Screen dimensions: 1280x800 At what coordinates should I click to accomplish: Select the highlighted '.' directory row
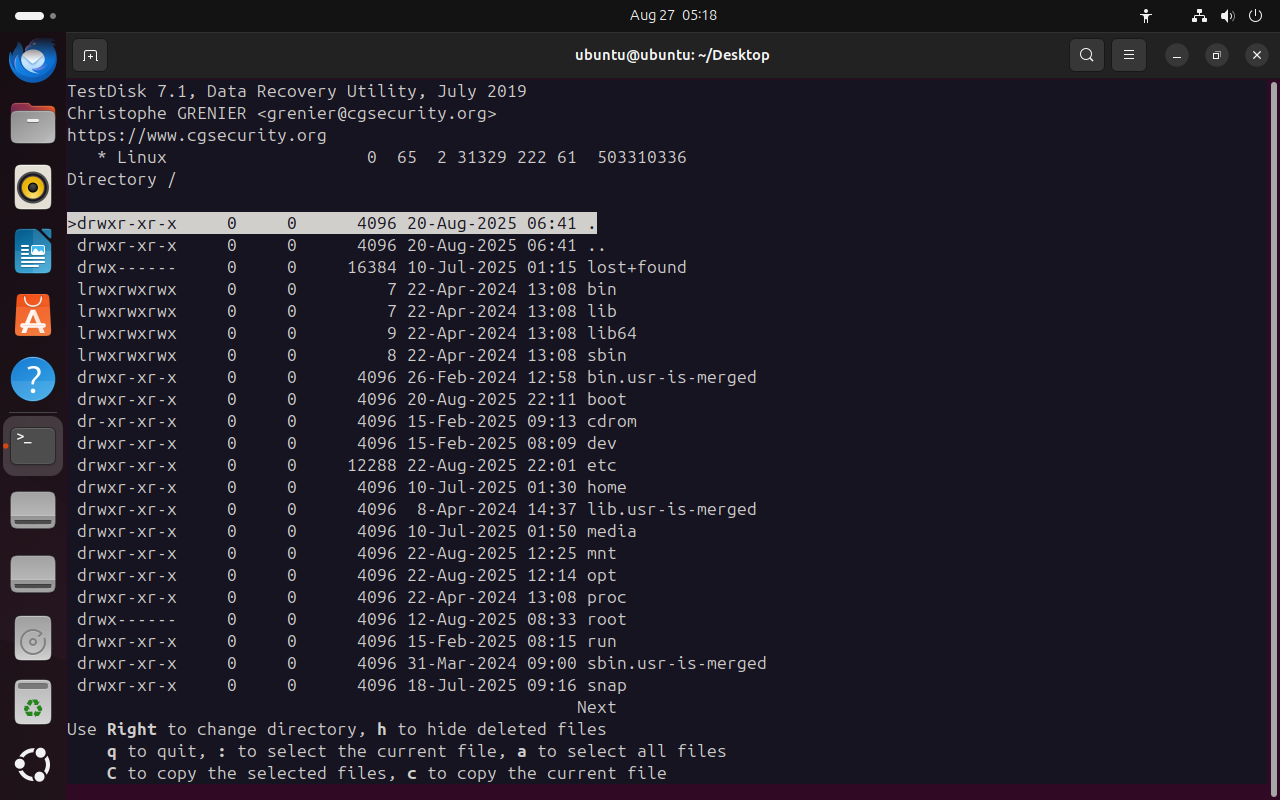pos(332,223)
